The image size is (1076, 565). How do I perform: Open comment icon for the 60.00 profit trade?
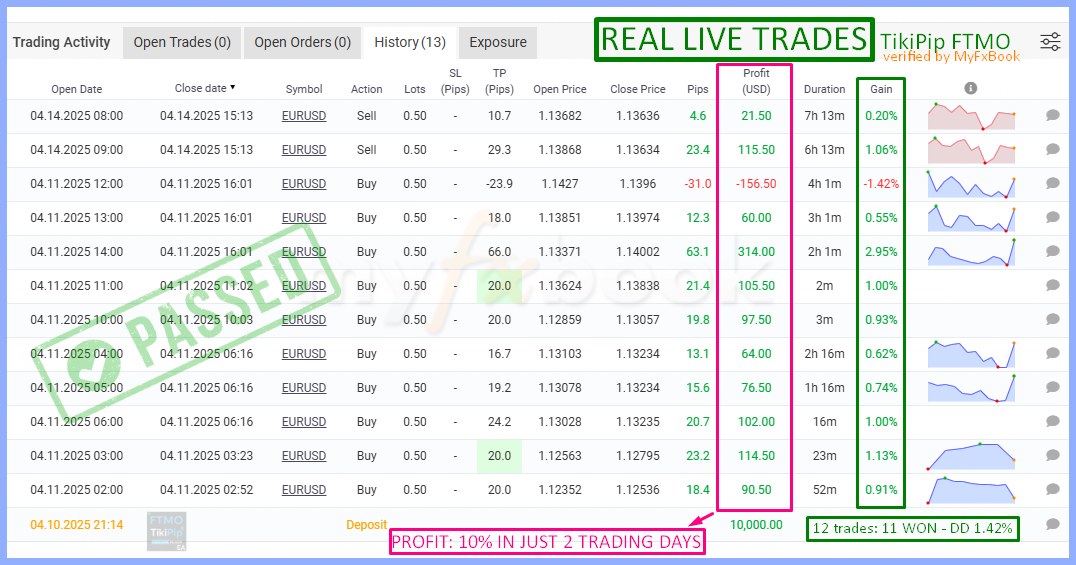tap(1053, 218)
